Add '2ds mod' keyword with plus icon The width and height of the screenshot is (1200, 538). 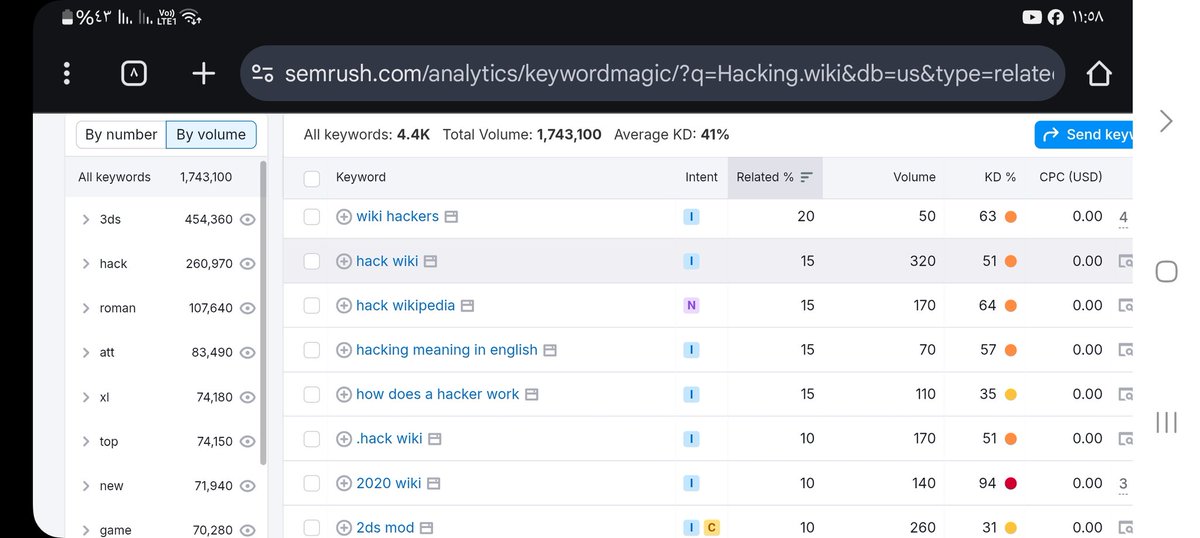point(344,527)
